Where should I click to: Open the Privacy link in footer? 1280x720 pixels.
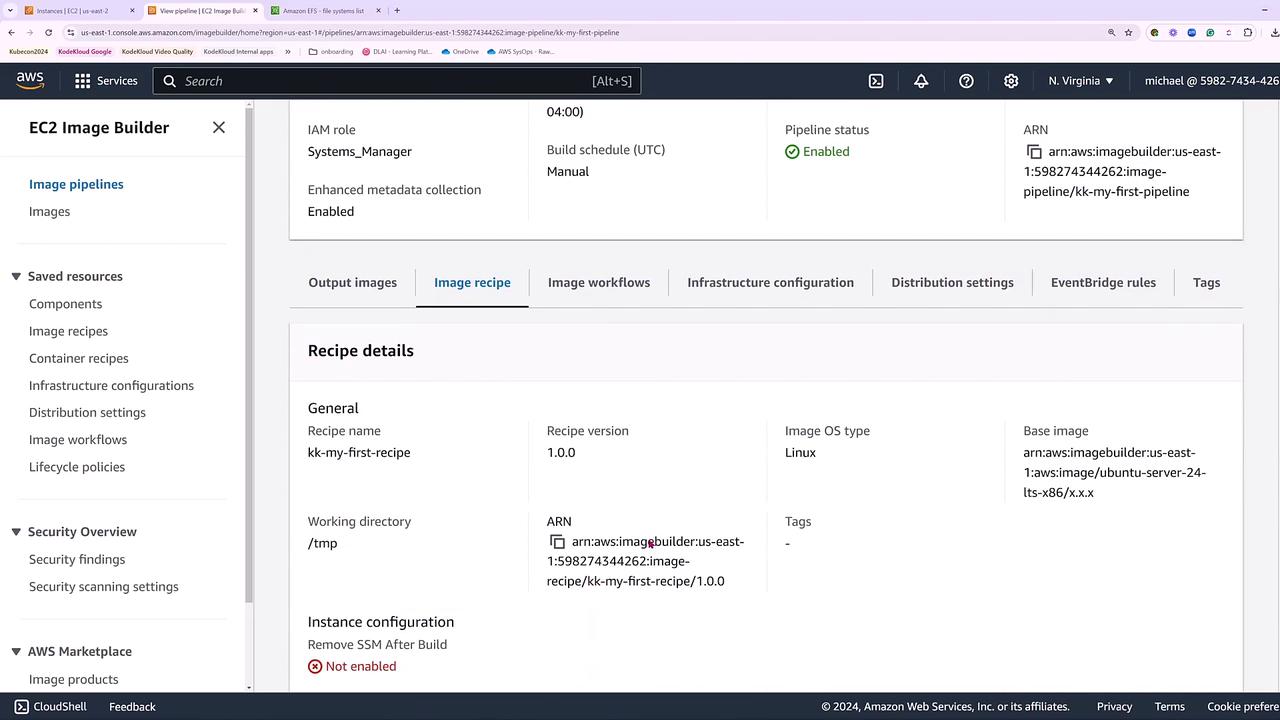point(1114,706)
